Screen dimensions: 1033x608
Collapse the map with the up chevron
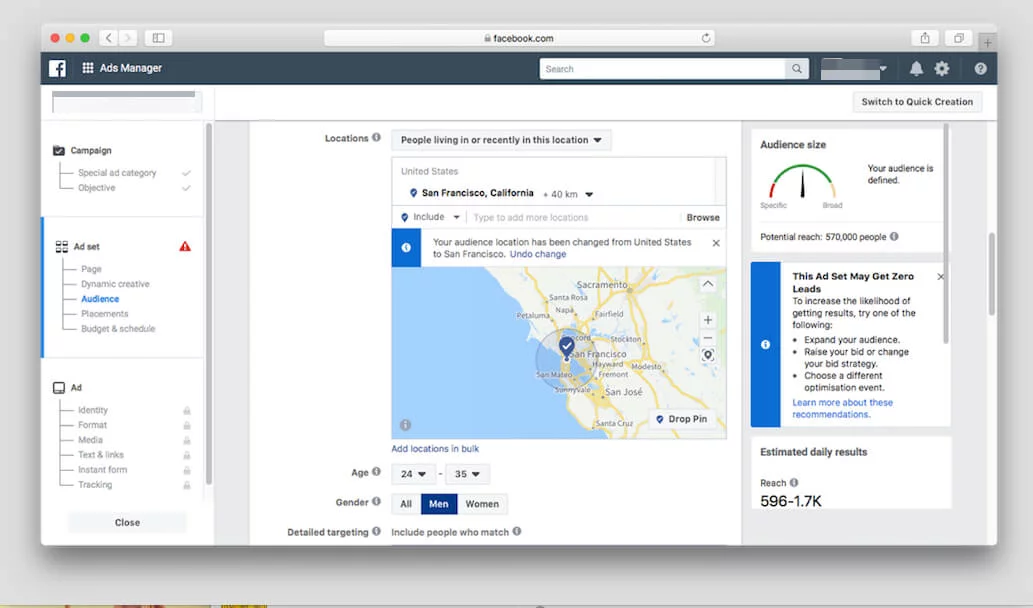pos(708,284)
